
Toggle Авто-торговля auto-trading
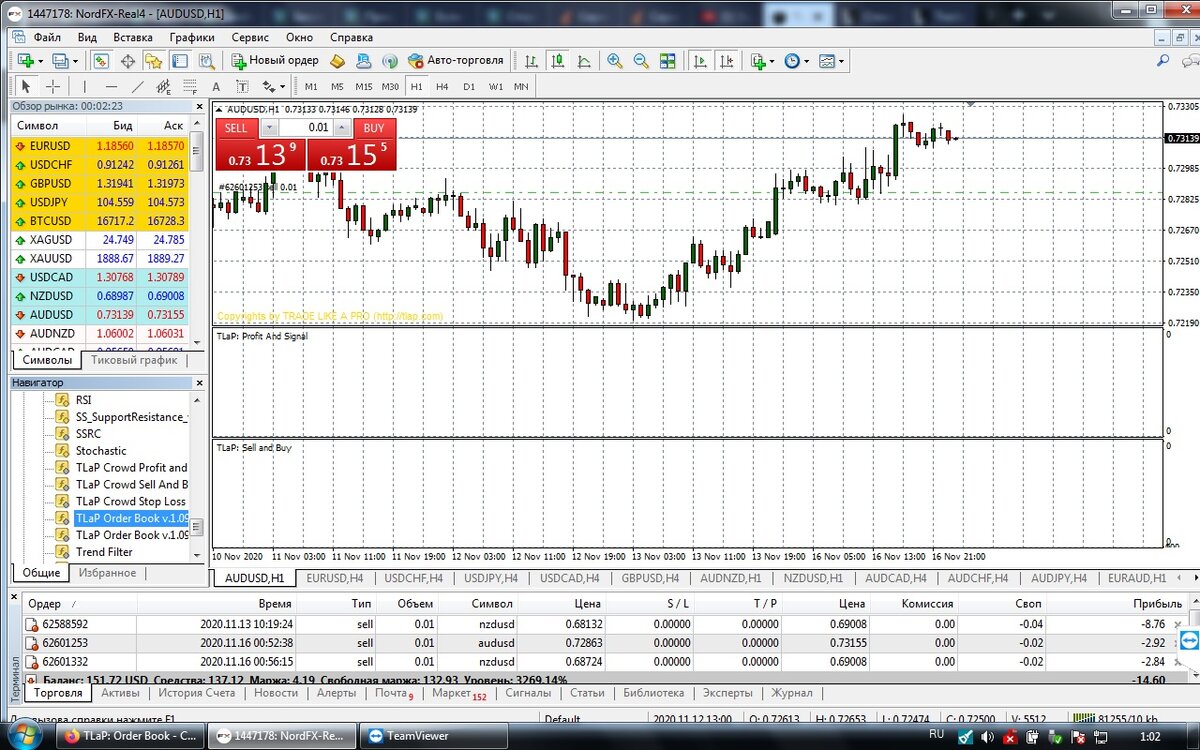pyautogui.click(x=456, y=61)
